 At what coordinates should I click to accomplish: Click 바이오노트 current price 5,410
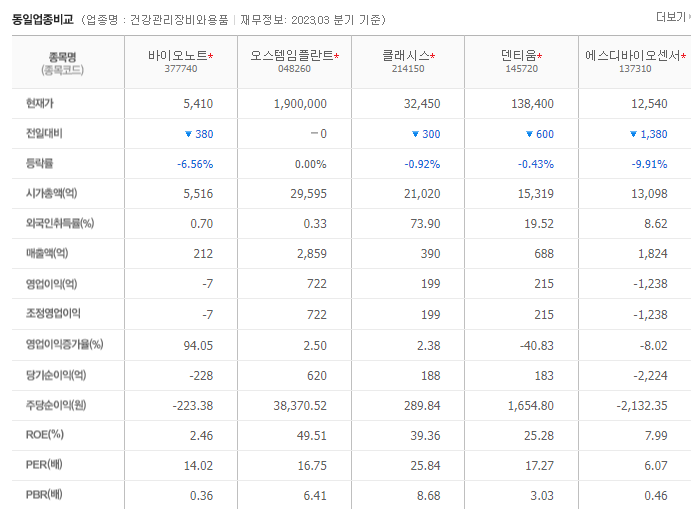198,104
